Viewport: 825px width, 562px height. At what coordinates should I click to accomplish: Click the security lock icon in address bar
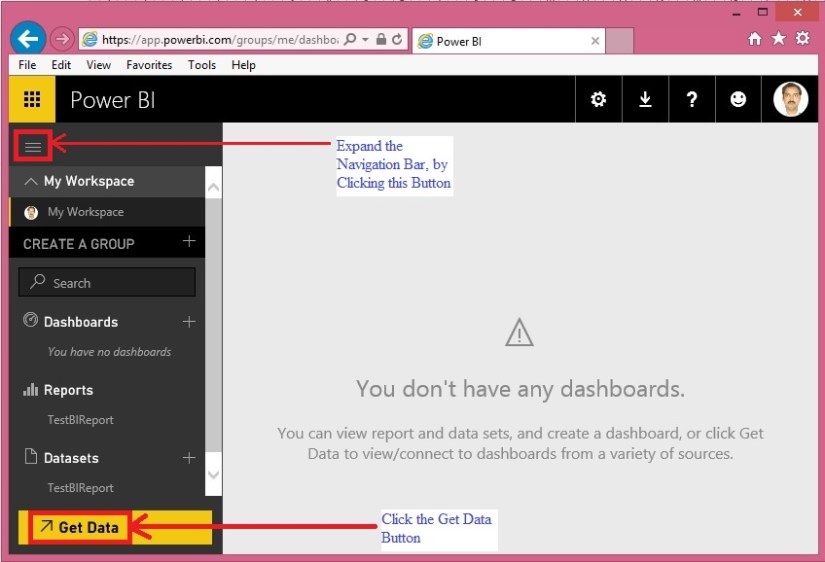pyautogui.click(x=381, y=39)
